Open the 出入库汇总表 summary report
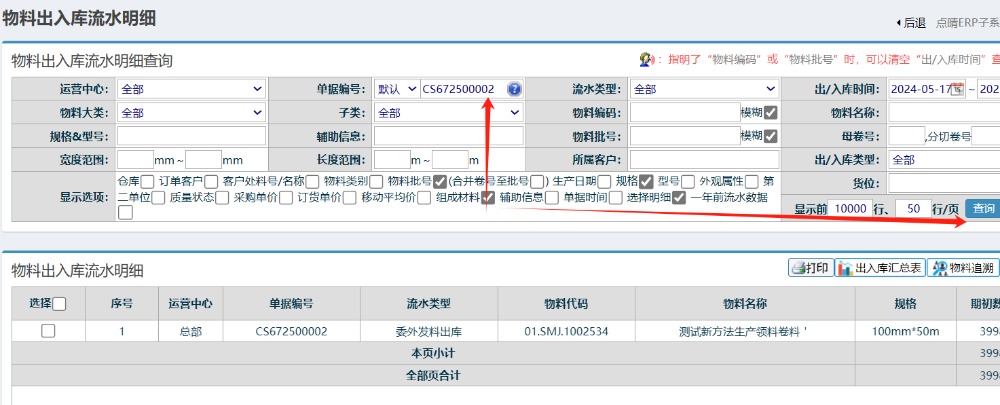Screen dimensions: 1000x405 (880, 268)
